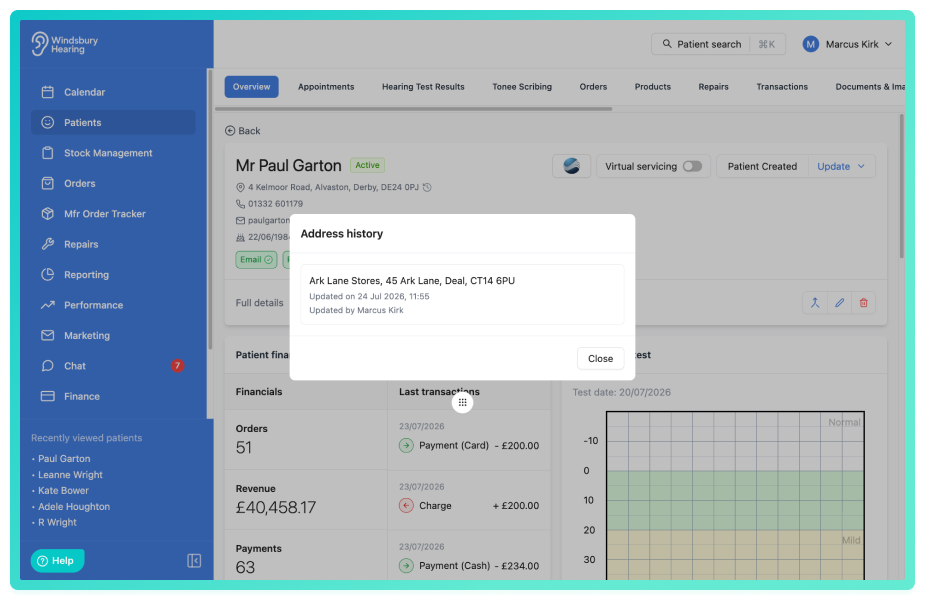Click the Charge red arrow icon

406,506
